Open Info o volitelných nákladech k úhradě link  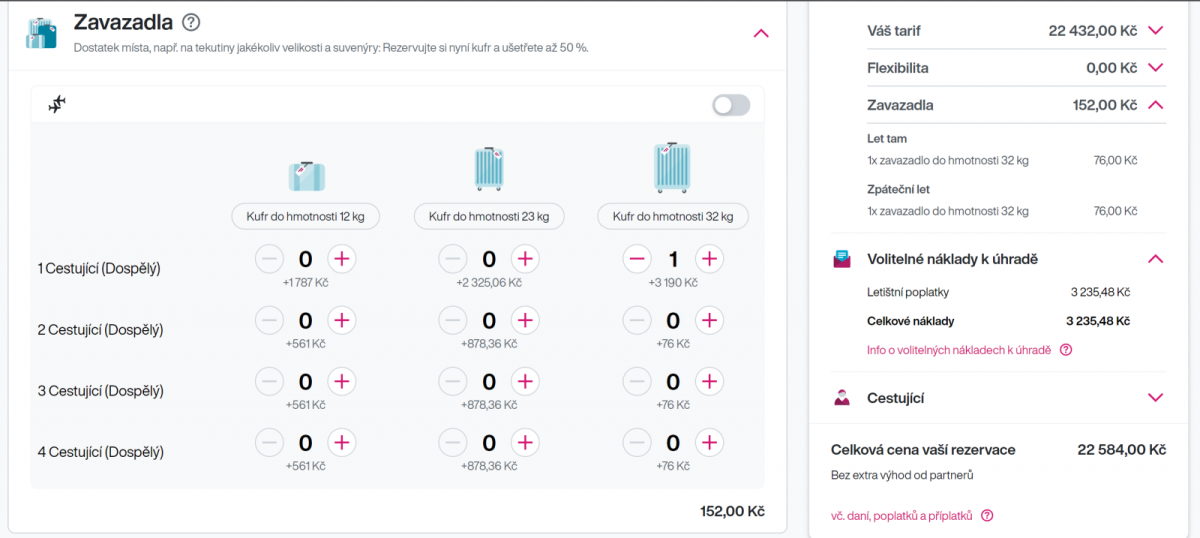(958, 350)
